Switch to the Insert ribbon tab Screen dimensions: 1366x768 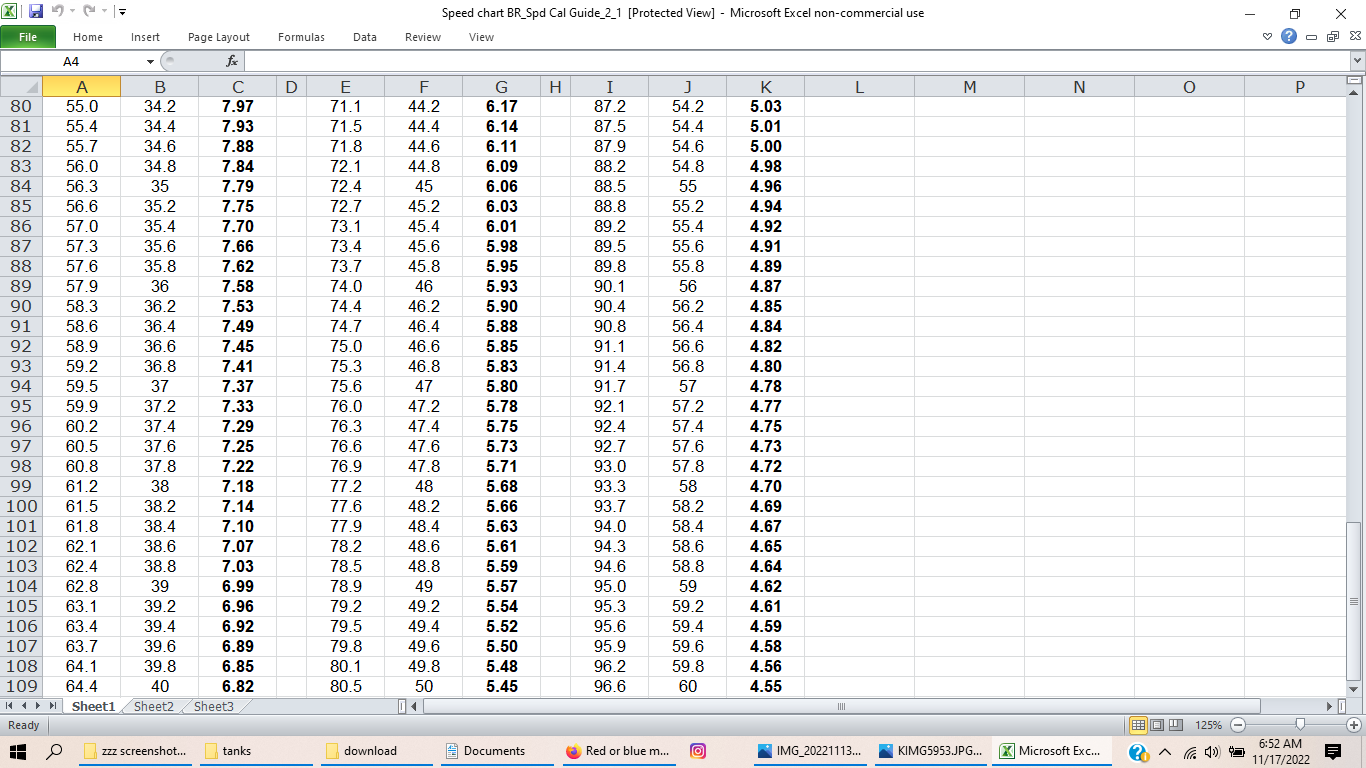(x=145, y=37)
